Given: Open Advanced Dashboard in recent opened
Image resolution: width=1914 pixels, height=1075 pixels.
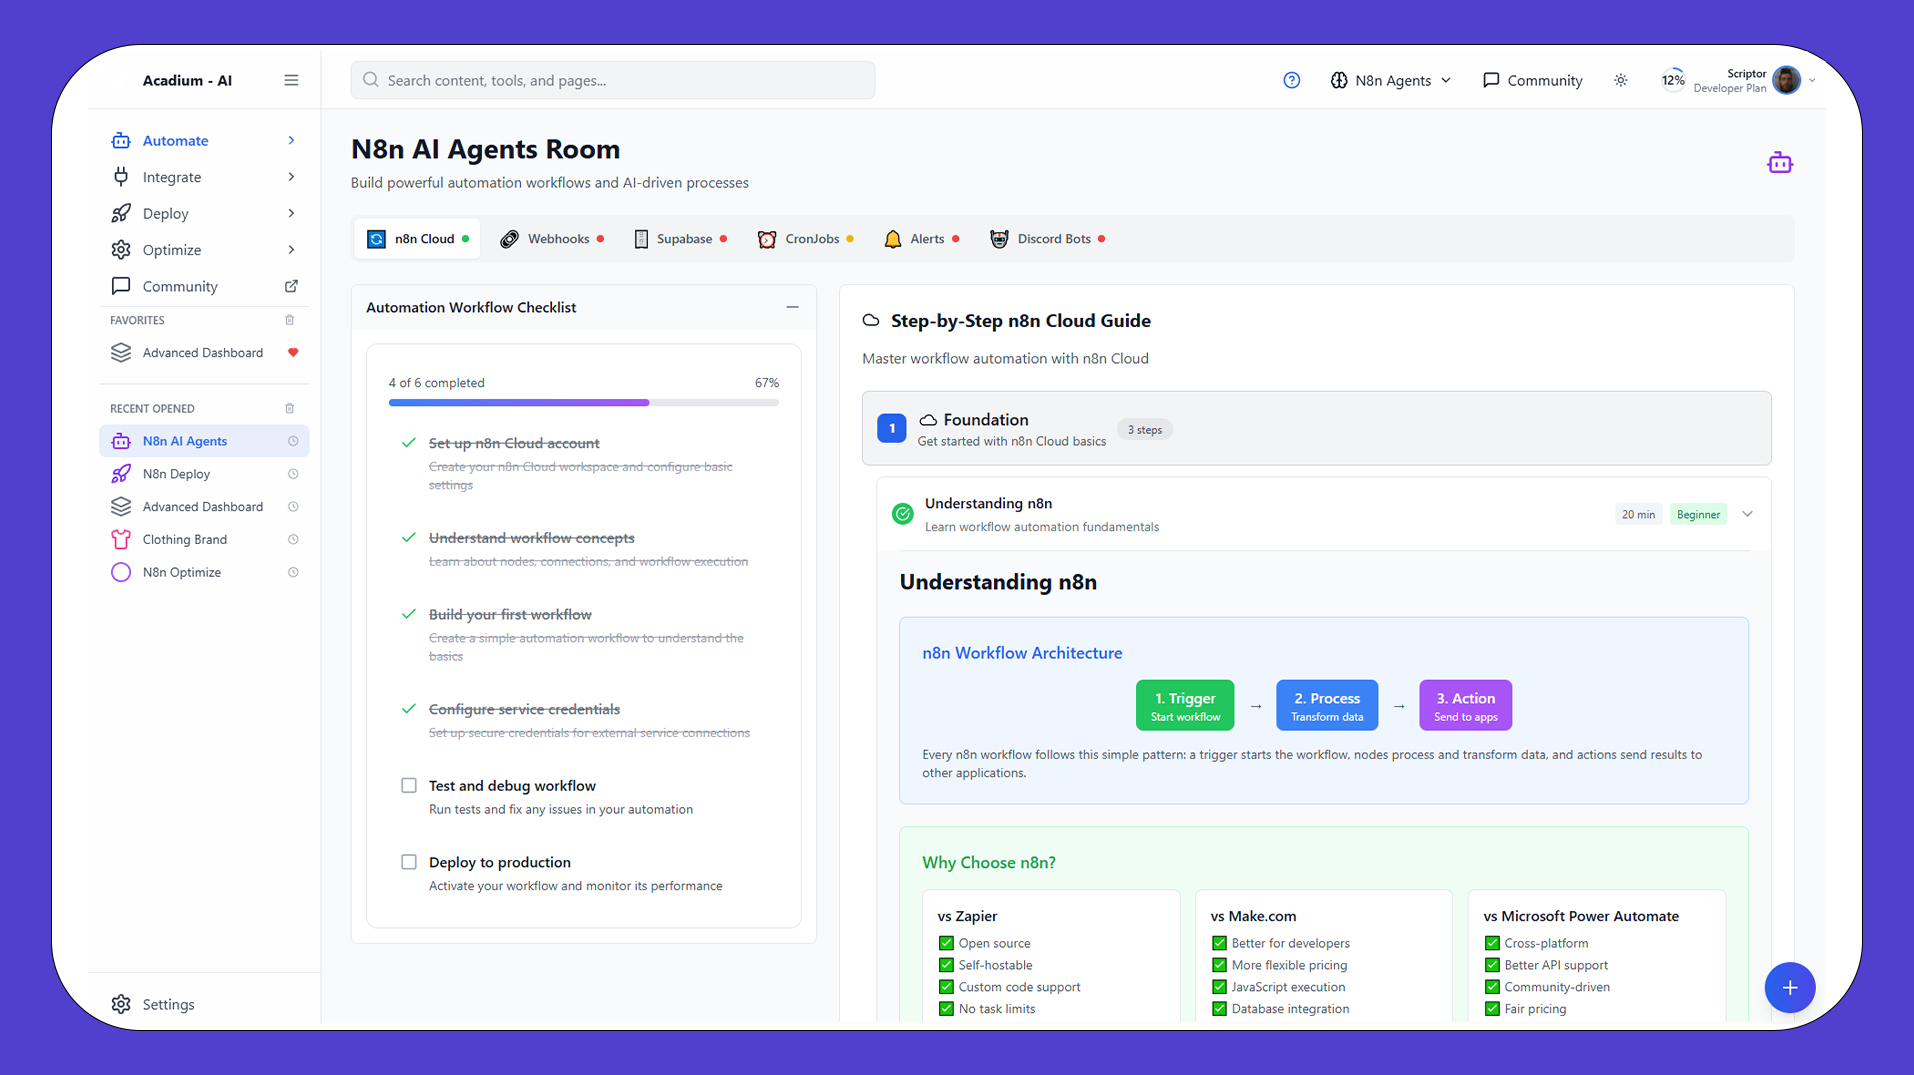Looking at the screenshot, I should (x=204, y=506).
